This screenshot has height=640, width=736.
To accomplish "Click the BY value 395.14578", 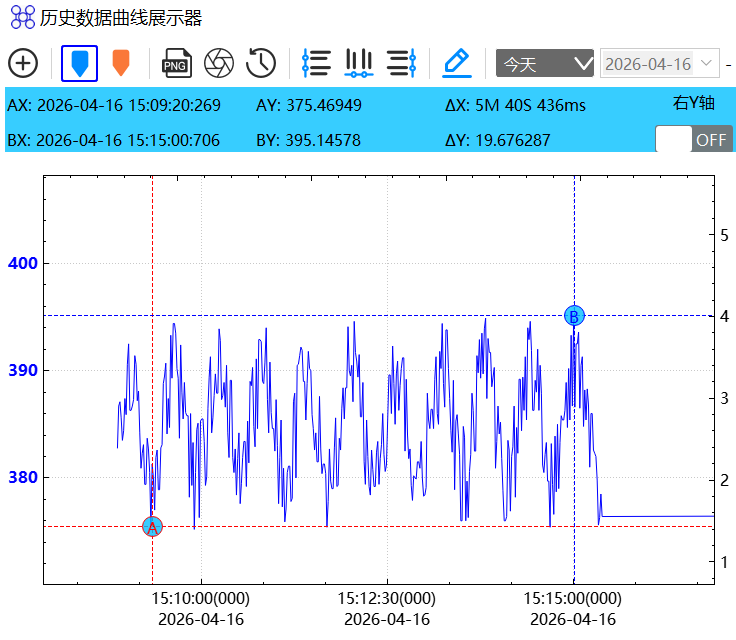I will pos(323,140).
